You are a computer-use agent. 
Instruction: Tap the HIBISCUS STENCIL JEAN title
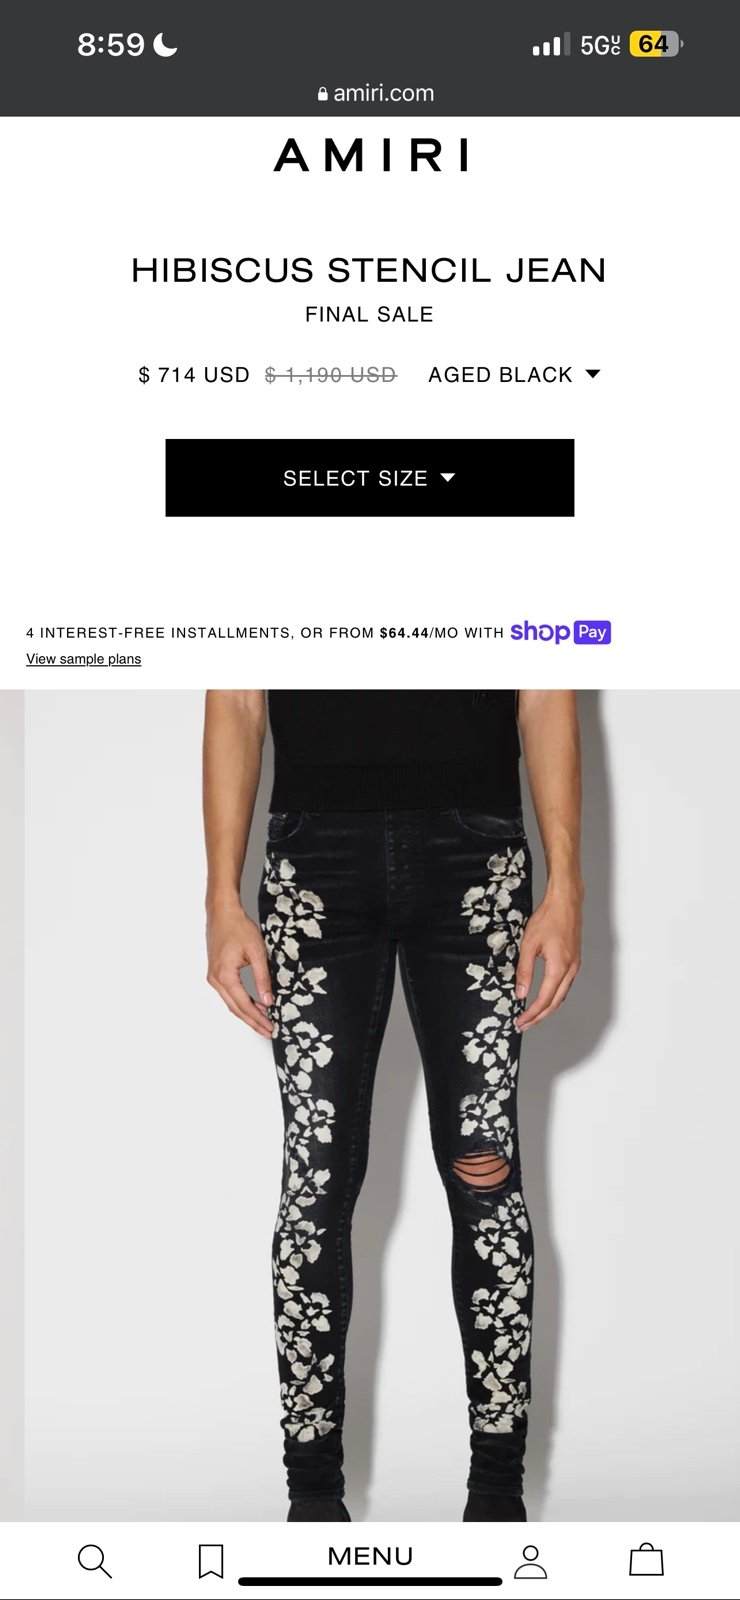click(x=369, y=270)
